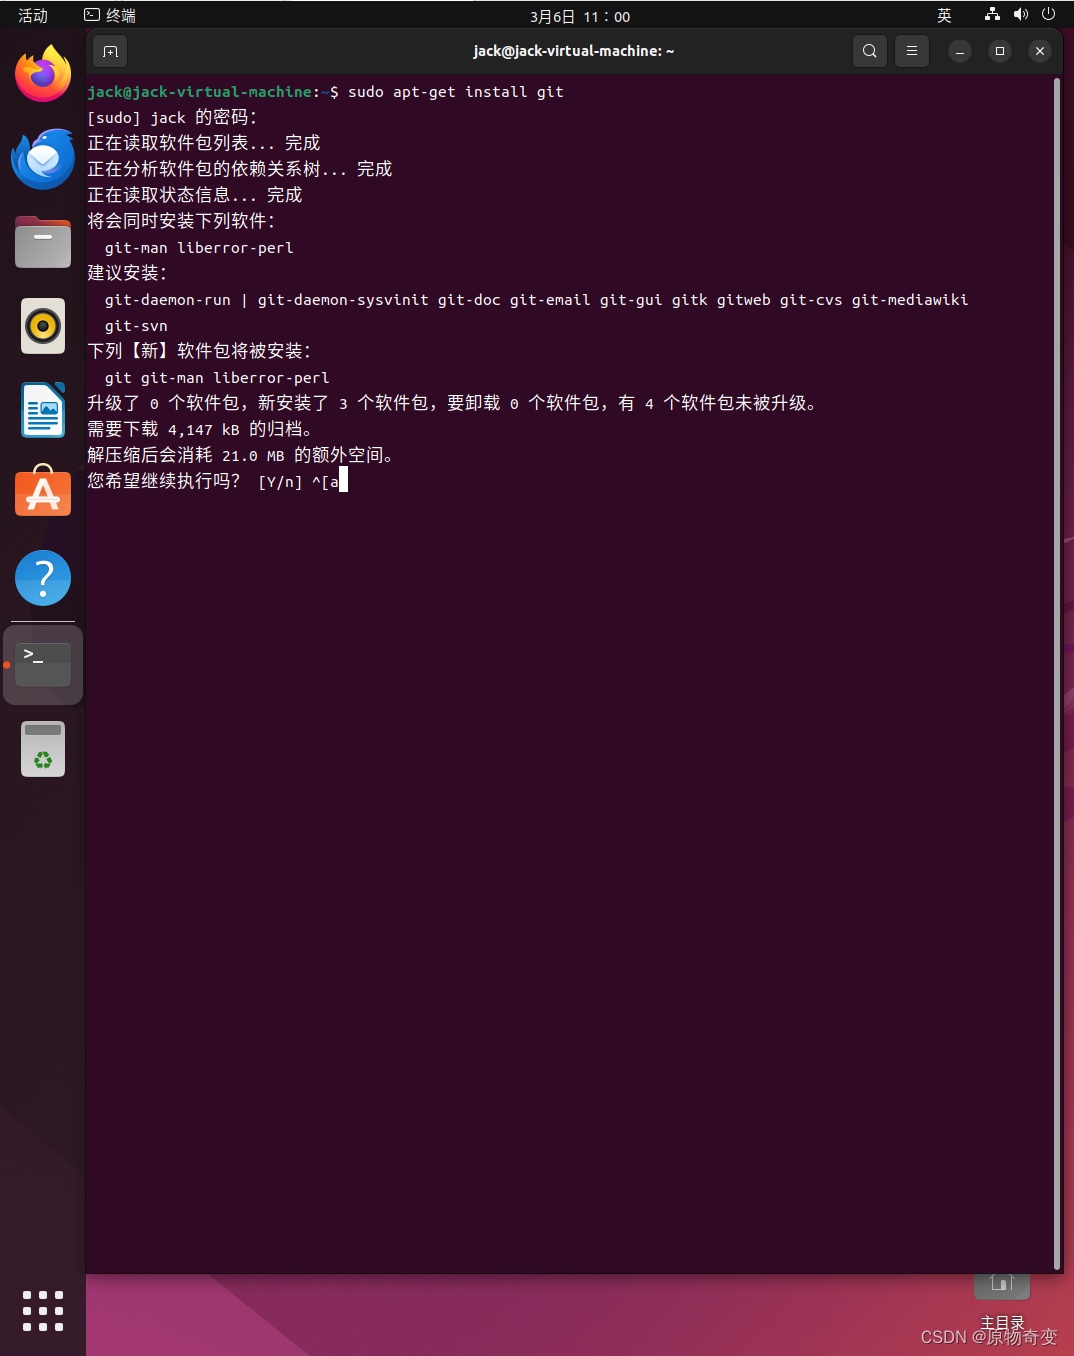
Task: Click the '[sudo] jack 的密码' line
Action: coord(172,118)
